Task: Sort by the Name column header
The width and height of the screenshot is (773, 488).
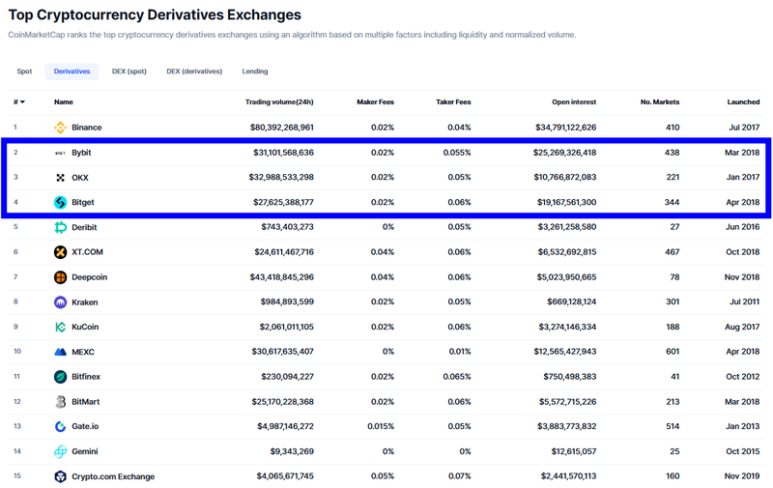Action: click(x=64, y=102)
